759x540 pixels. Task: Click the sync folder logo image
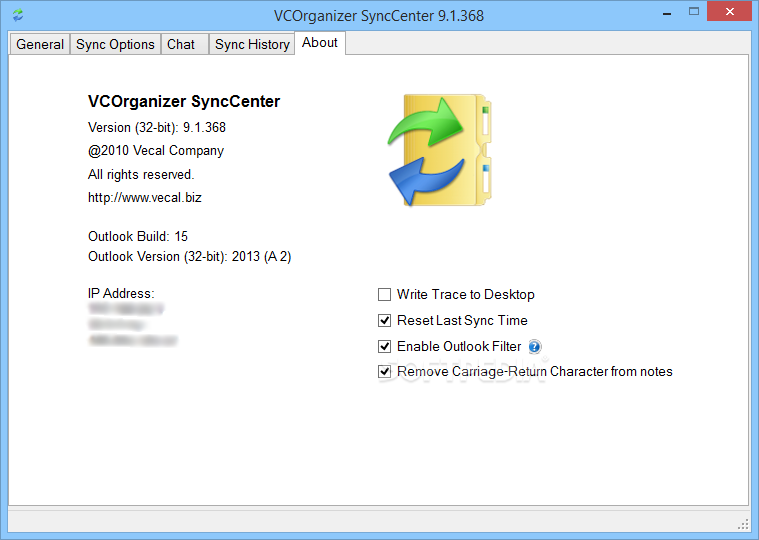click(x=440, y=150)
